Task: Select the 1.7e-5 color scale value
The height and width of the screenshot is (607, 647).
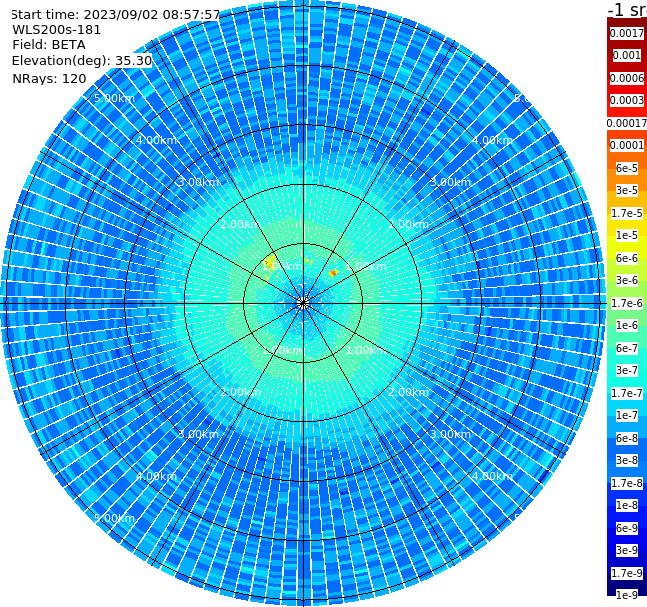Action: tap(627, 213)
